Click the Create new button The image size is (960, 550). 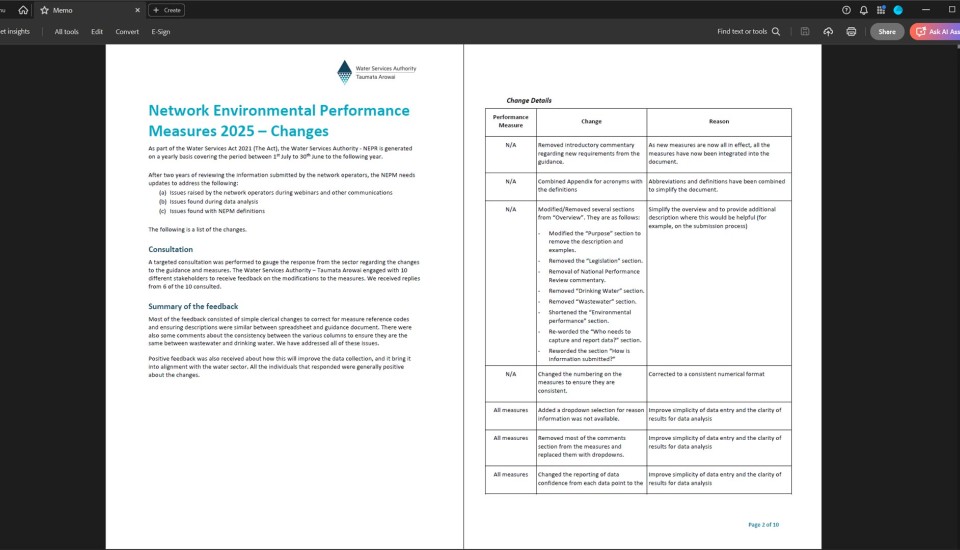(x=166, y=10)
